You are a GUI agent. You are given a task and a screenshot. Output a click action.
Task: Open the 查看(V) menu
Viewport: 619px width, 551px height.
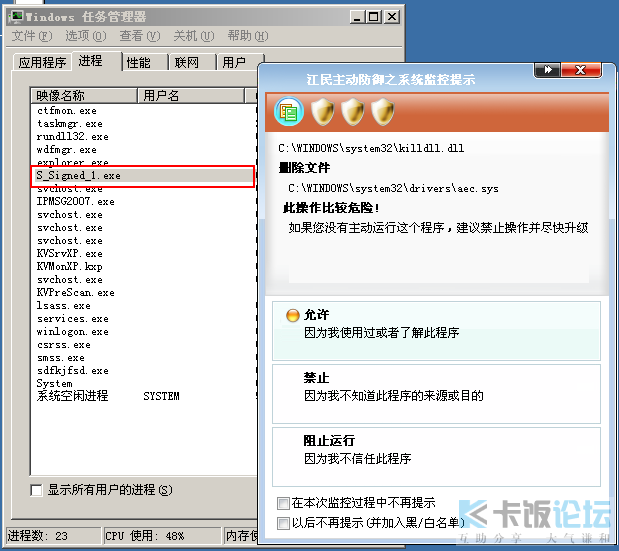140,36
